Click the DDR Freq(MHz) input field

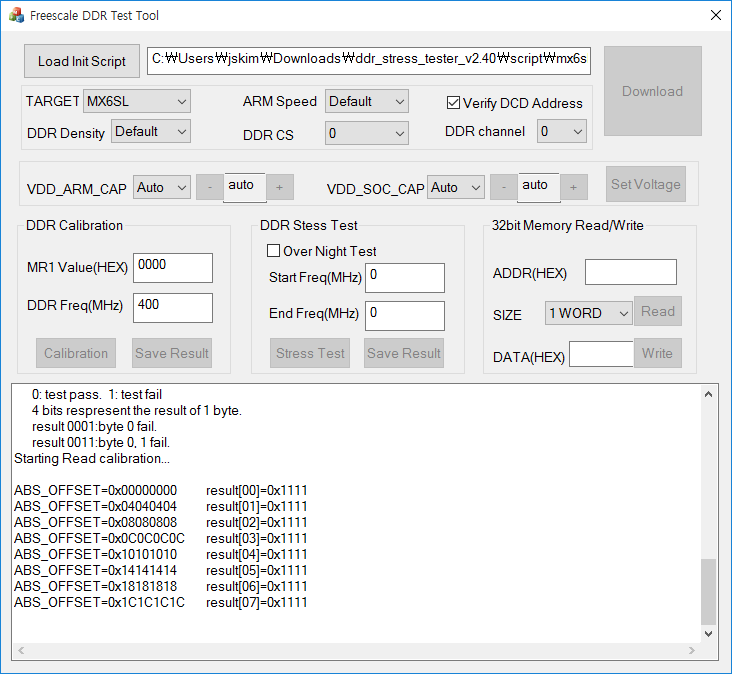point(173,308)
